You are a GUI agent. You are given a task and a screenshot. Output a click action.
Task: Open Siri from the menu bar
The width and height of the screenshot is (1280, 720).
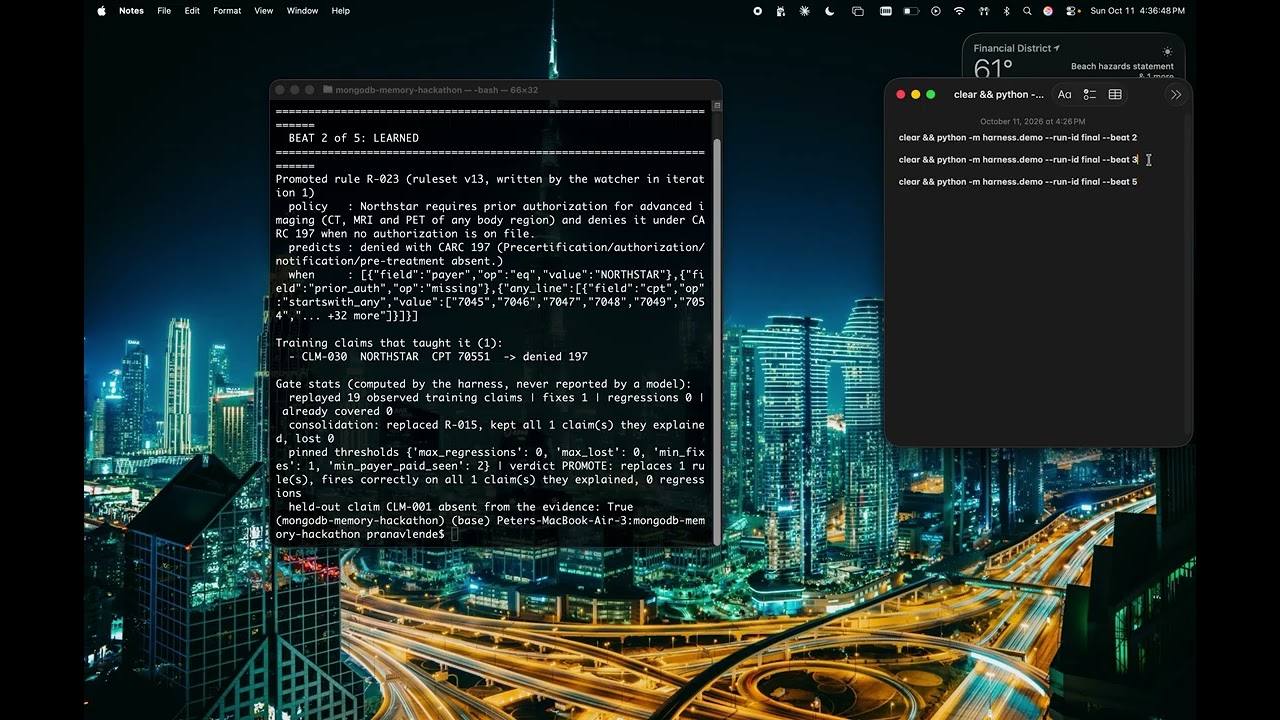(x=1048, y=11)
